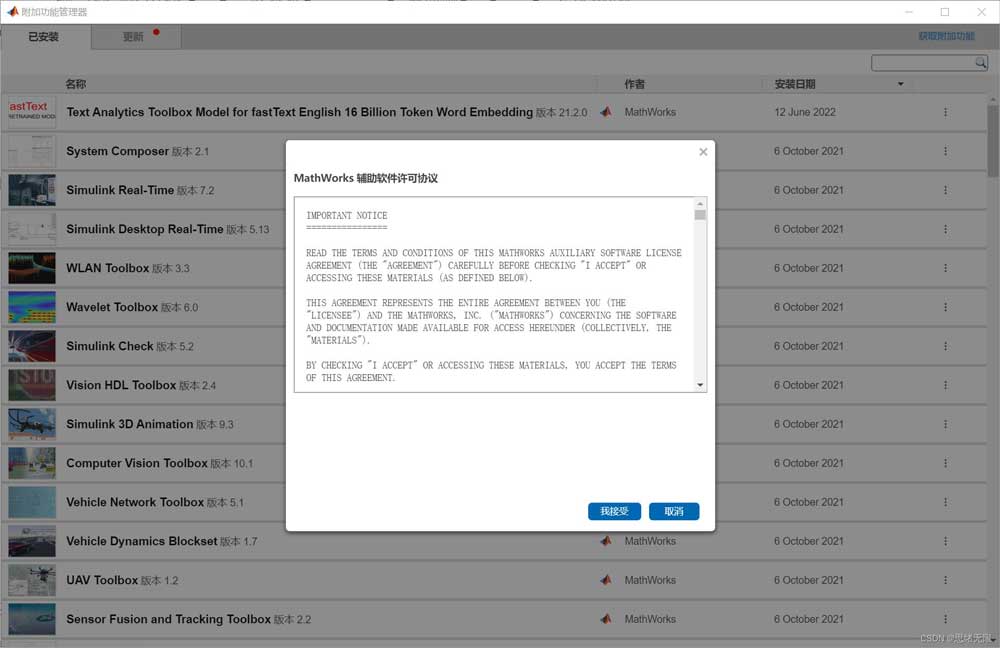Viewport: 1000px width, 648px height.
Task: Click the Simulink 3D Animation thumbnail
Action: click(x=32, y=424)
